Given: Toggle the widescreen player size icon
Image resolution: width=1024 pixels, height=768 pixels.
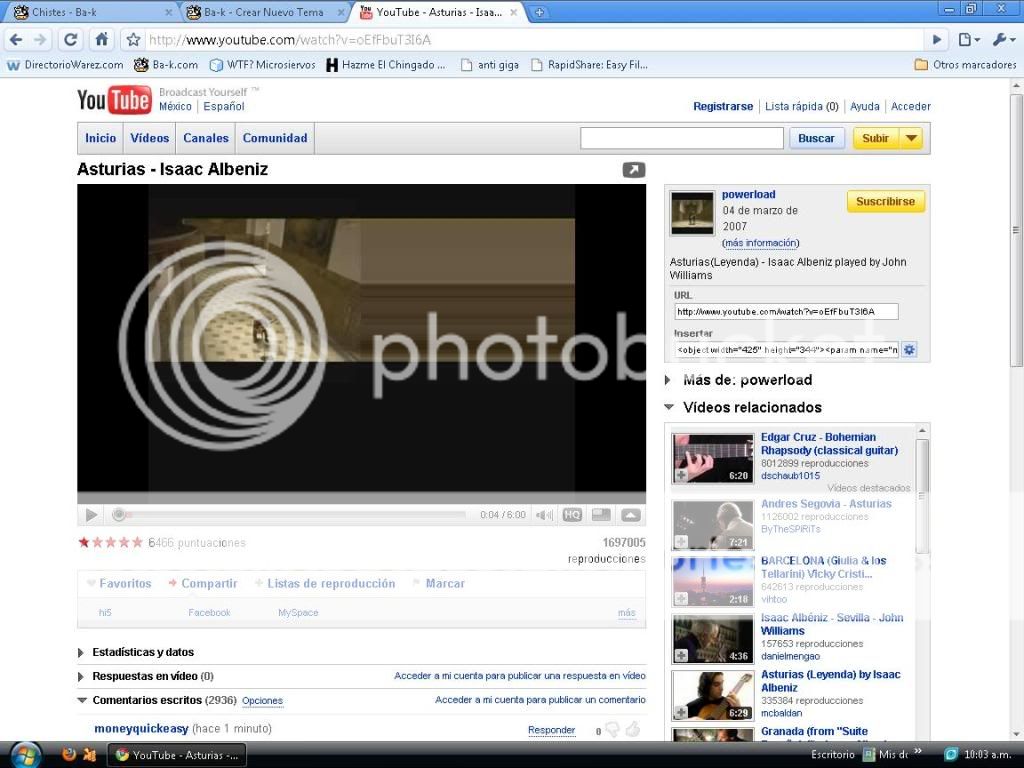Looking at the screenshot, I should tap(601, 515).
